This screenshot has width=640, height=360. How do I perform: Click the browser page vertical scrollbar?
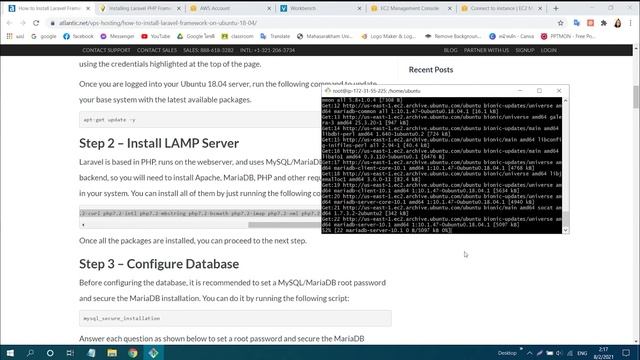(x=636, y=97)
